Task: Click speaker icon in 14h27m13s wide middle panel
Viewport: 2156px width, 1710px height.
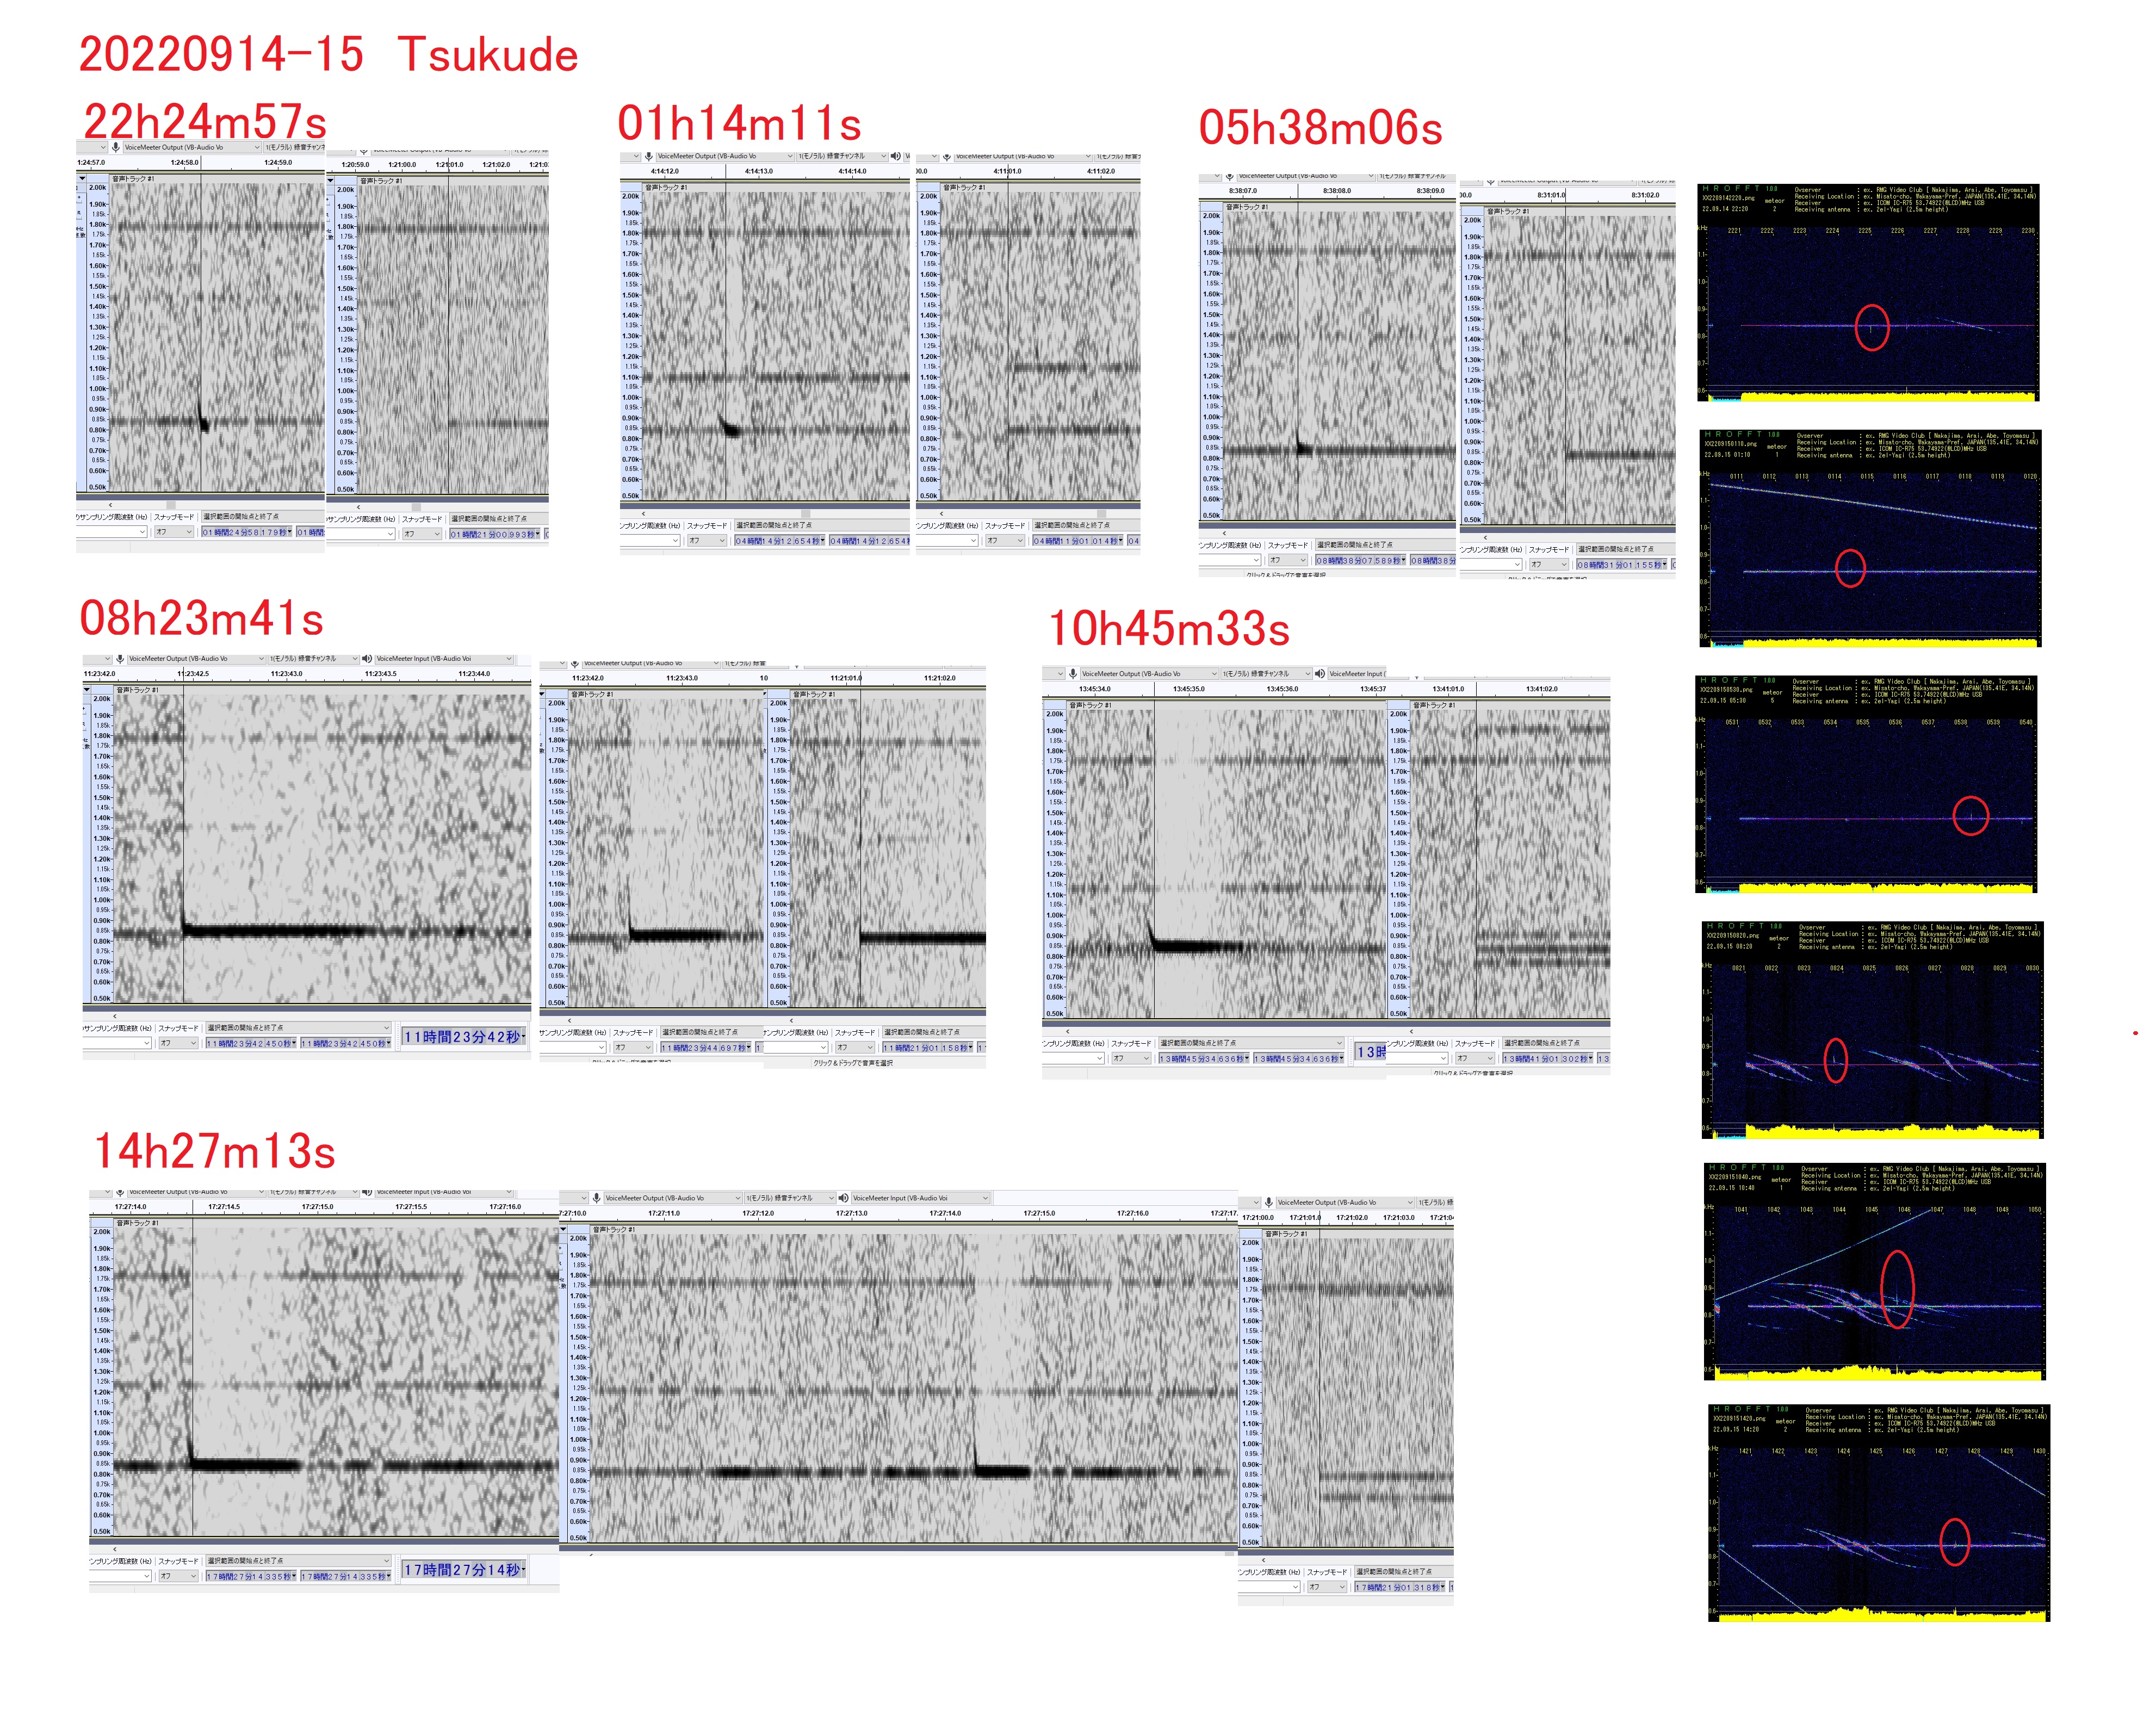Action: tap(844, 1198)
